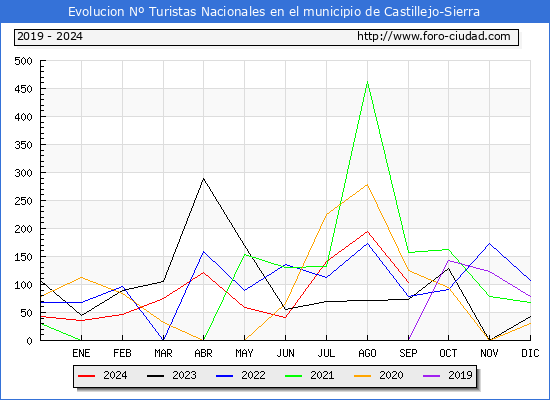Click the green 2021 legend color line

pyautogui.click(x=294, y=376)
